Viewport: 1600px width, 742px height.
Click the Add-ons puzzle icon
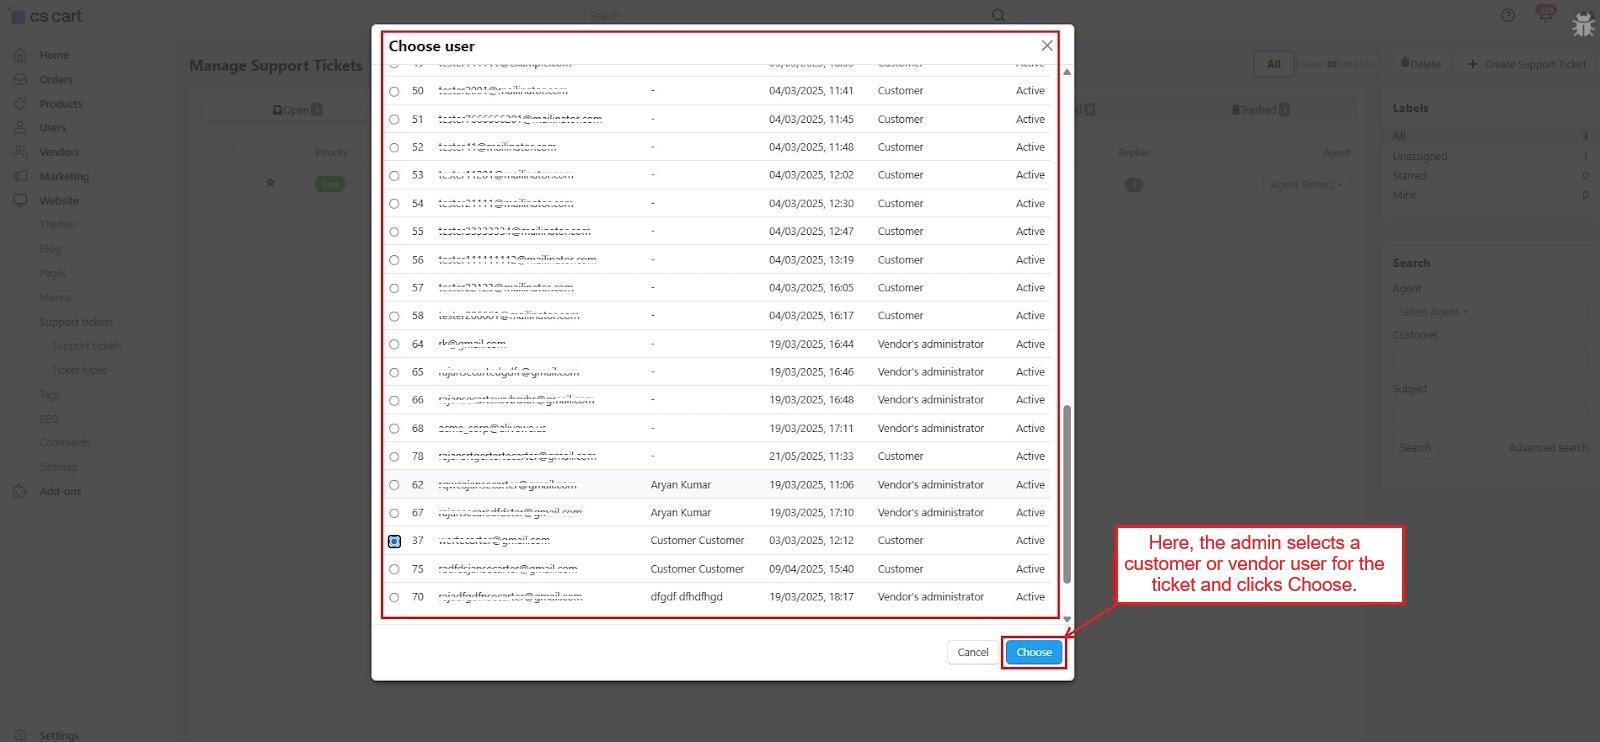point(20,491)
